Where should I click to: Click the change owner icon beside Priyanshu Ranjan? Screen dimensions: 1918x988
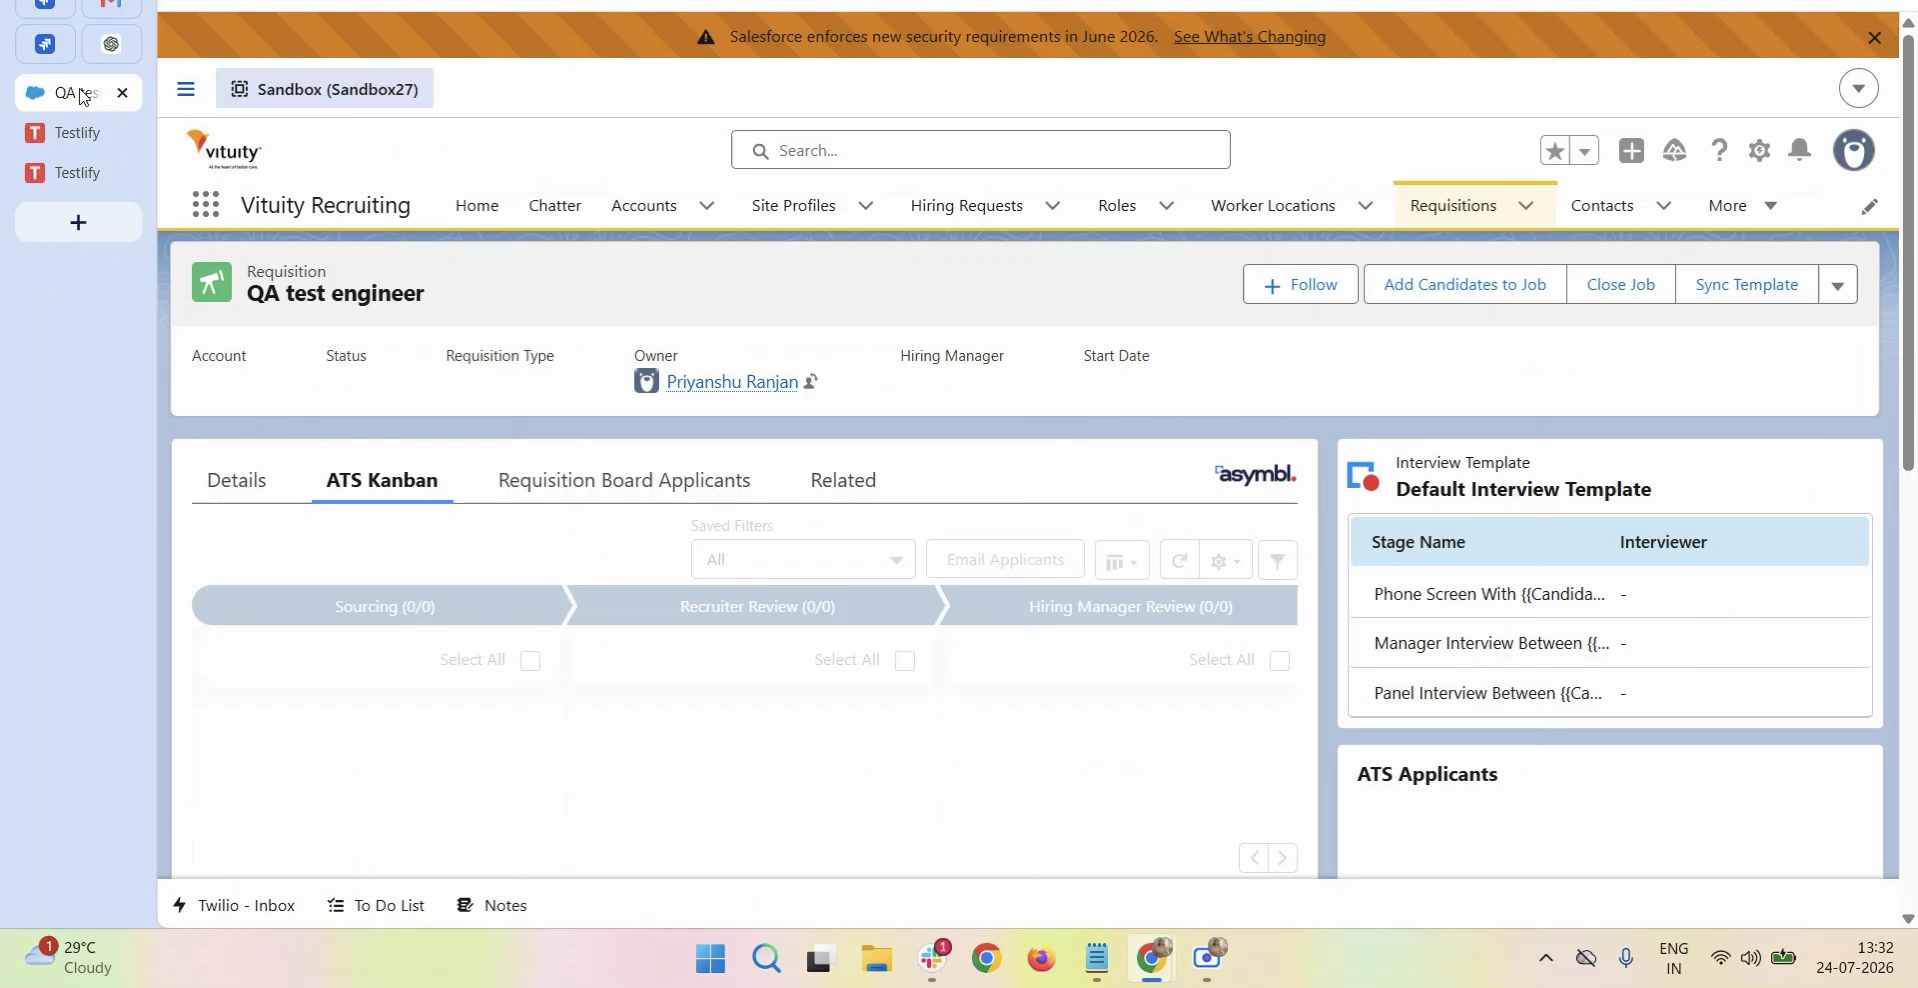811,382
